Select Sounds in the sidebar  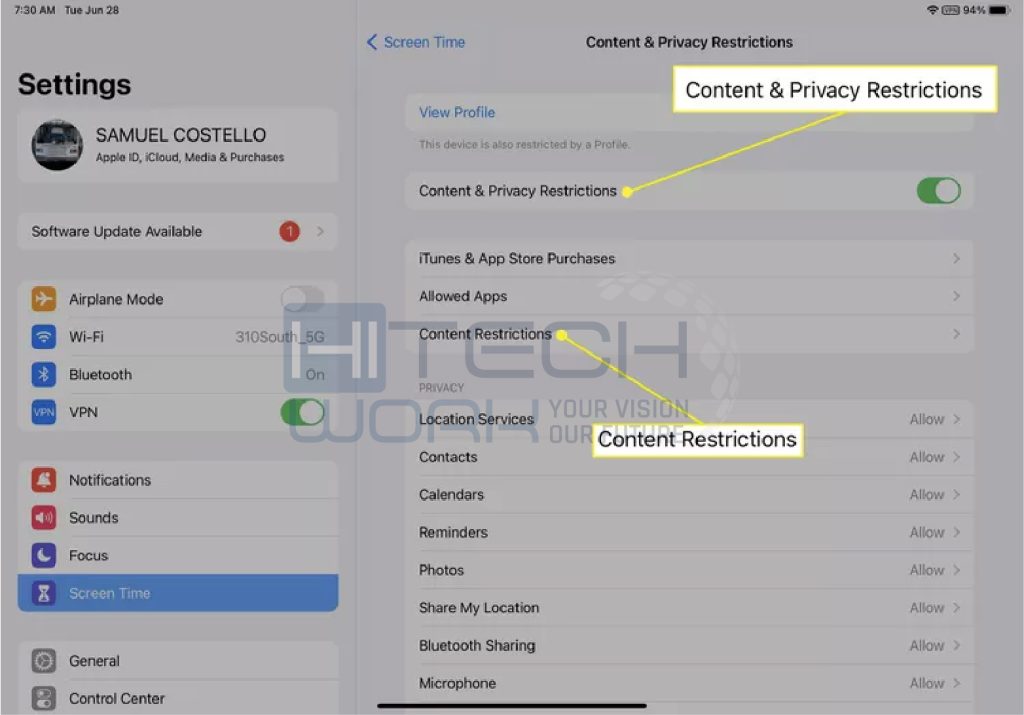[178, 518]
